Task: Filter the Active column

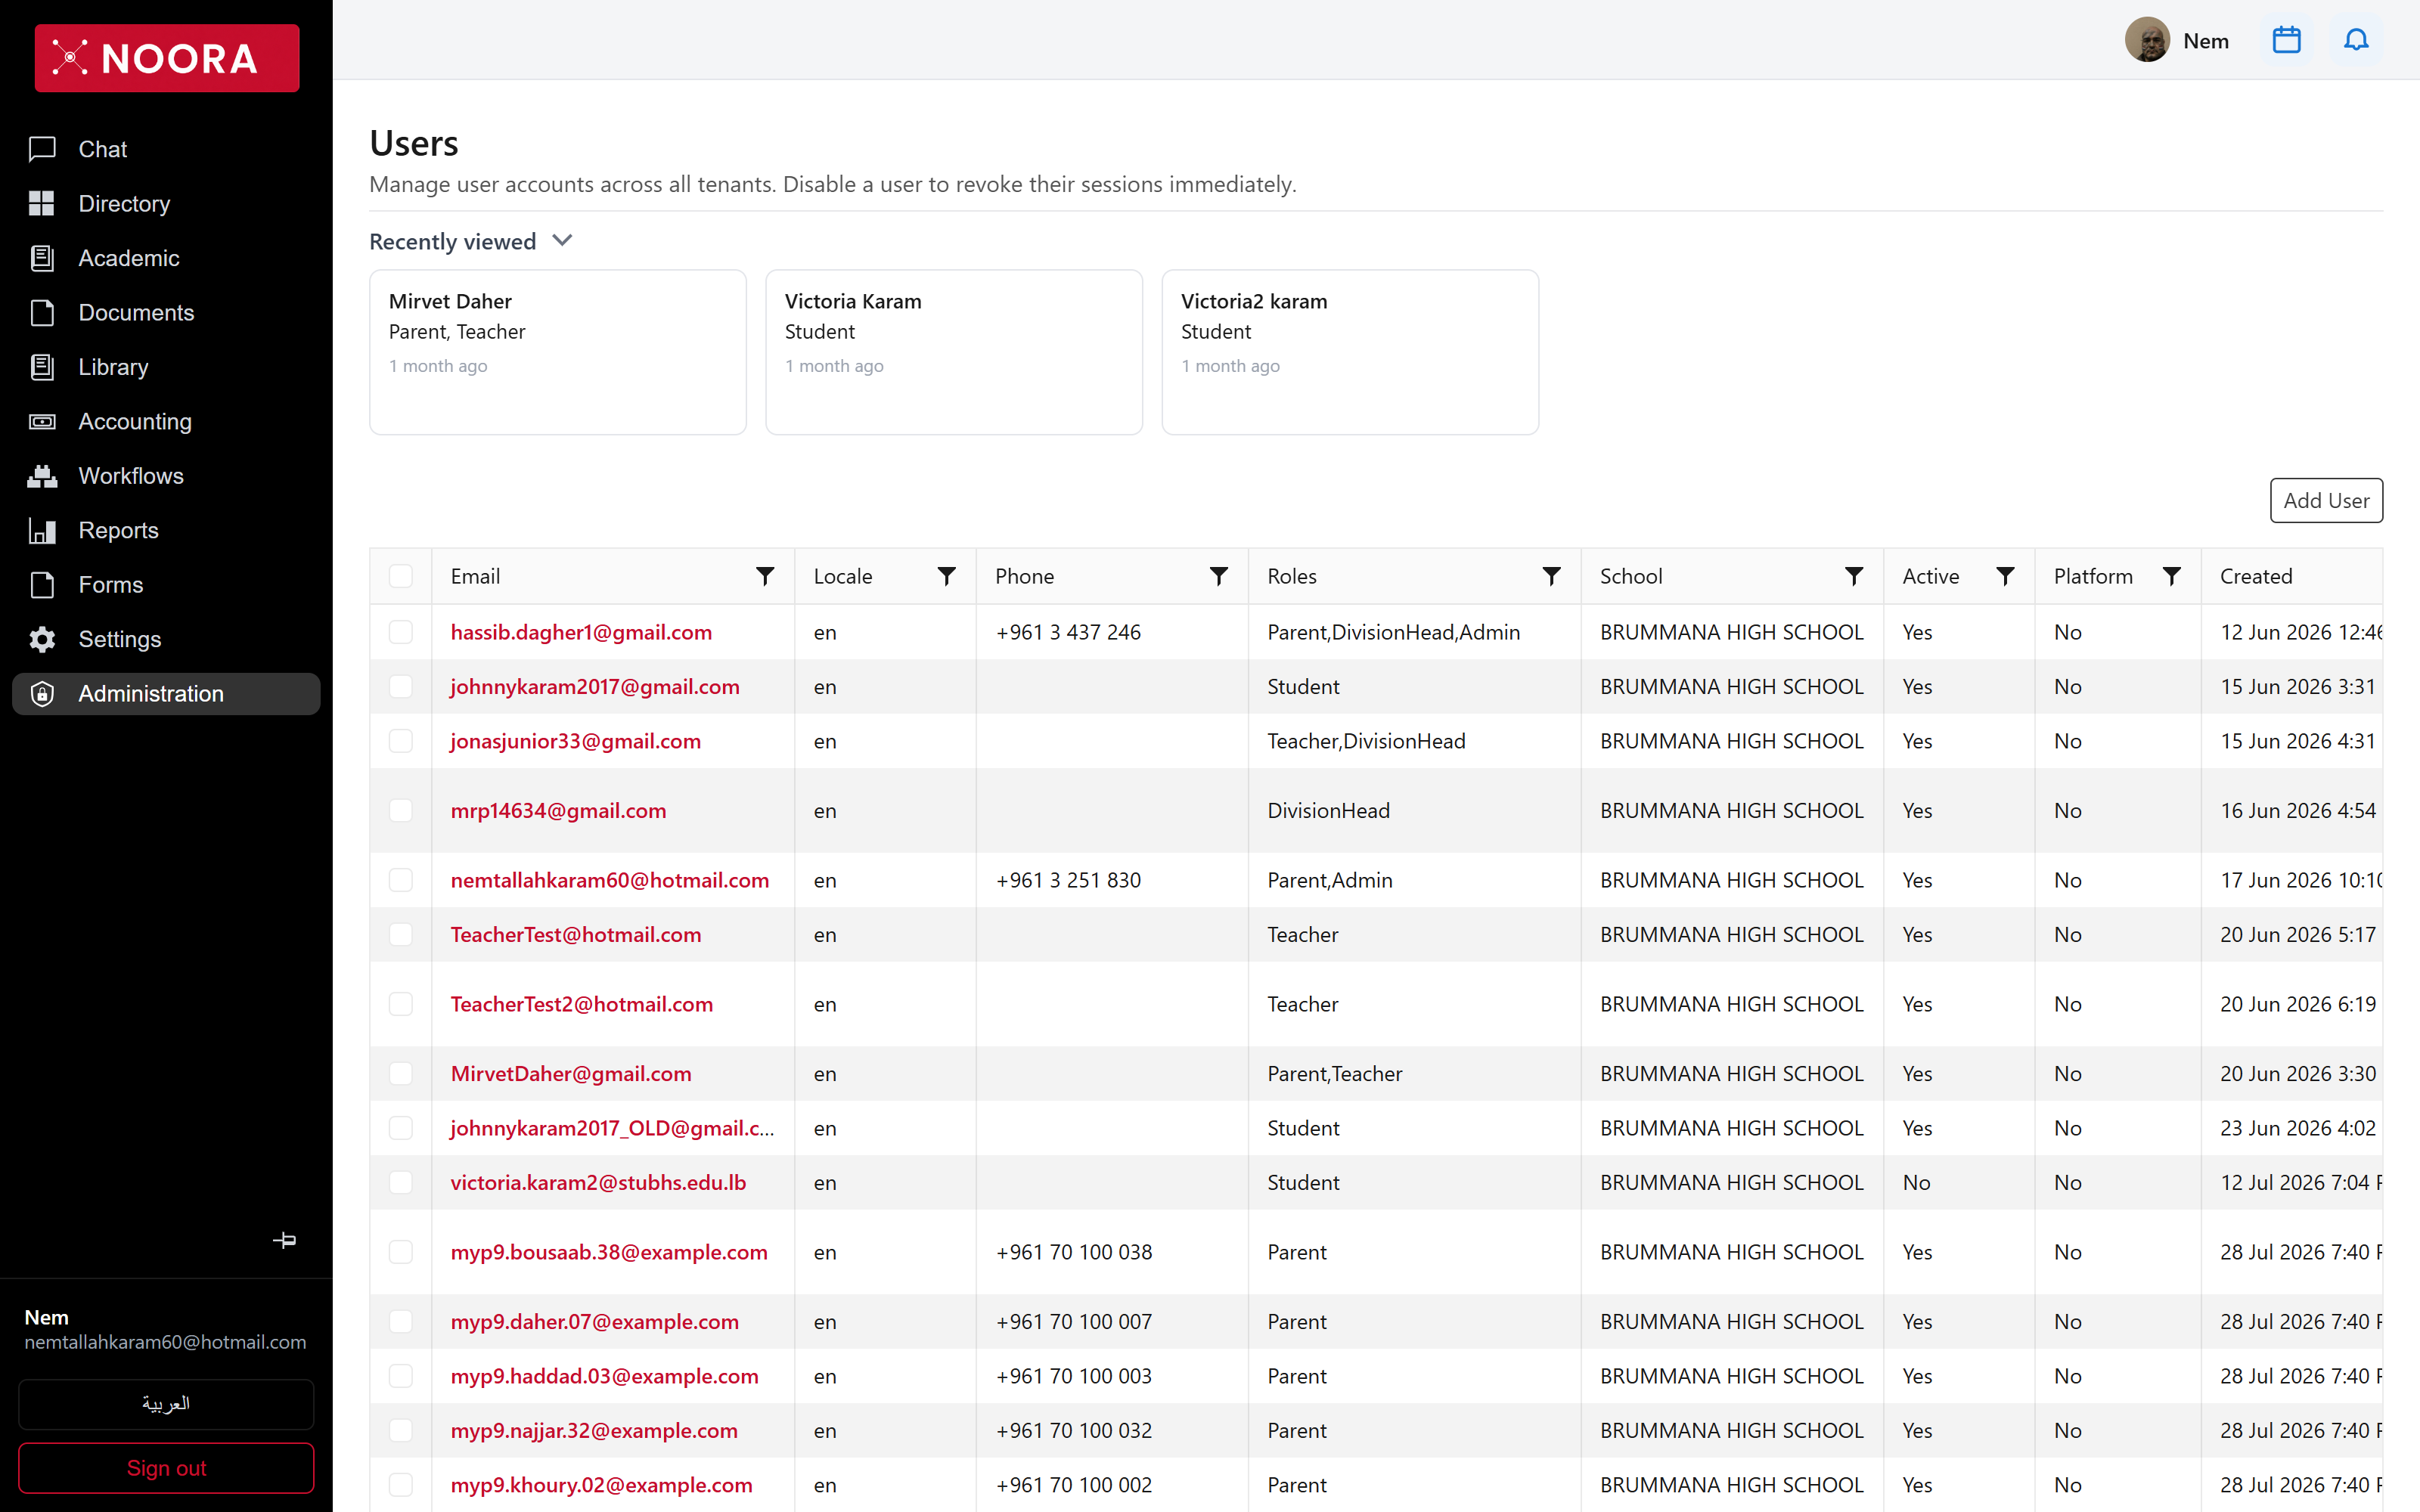Action: (x=2005, y=576)
